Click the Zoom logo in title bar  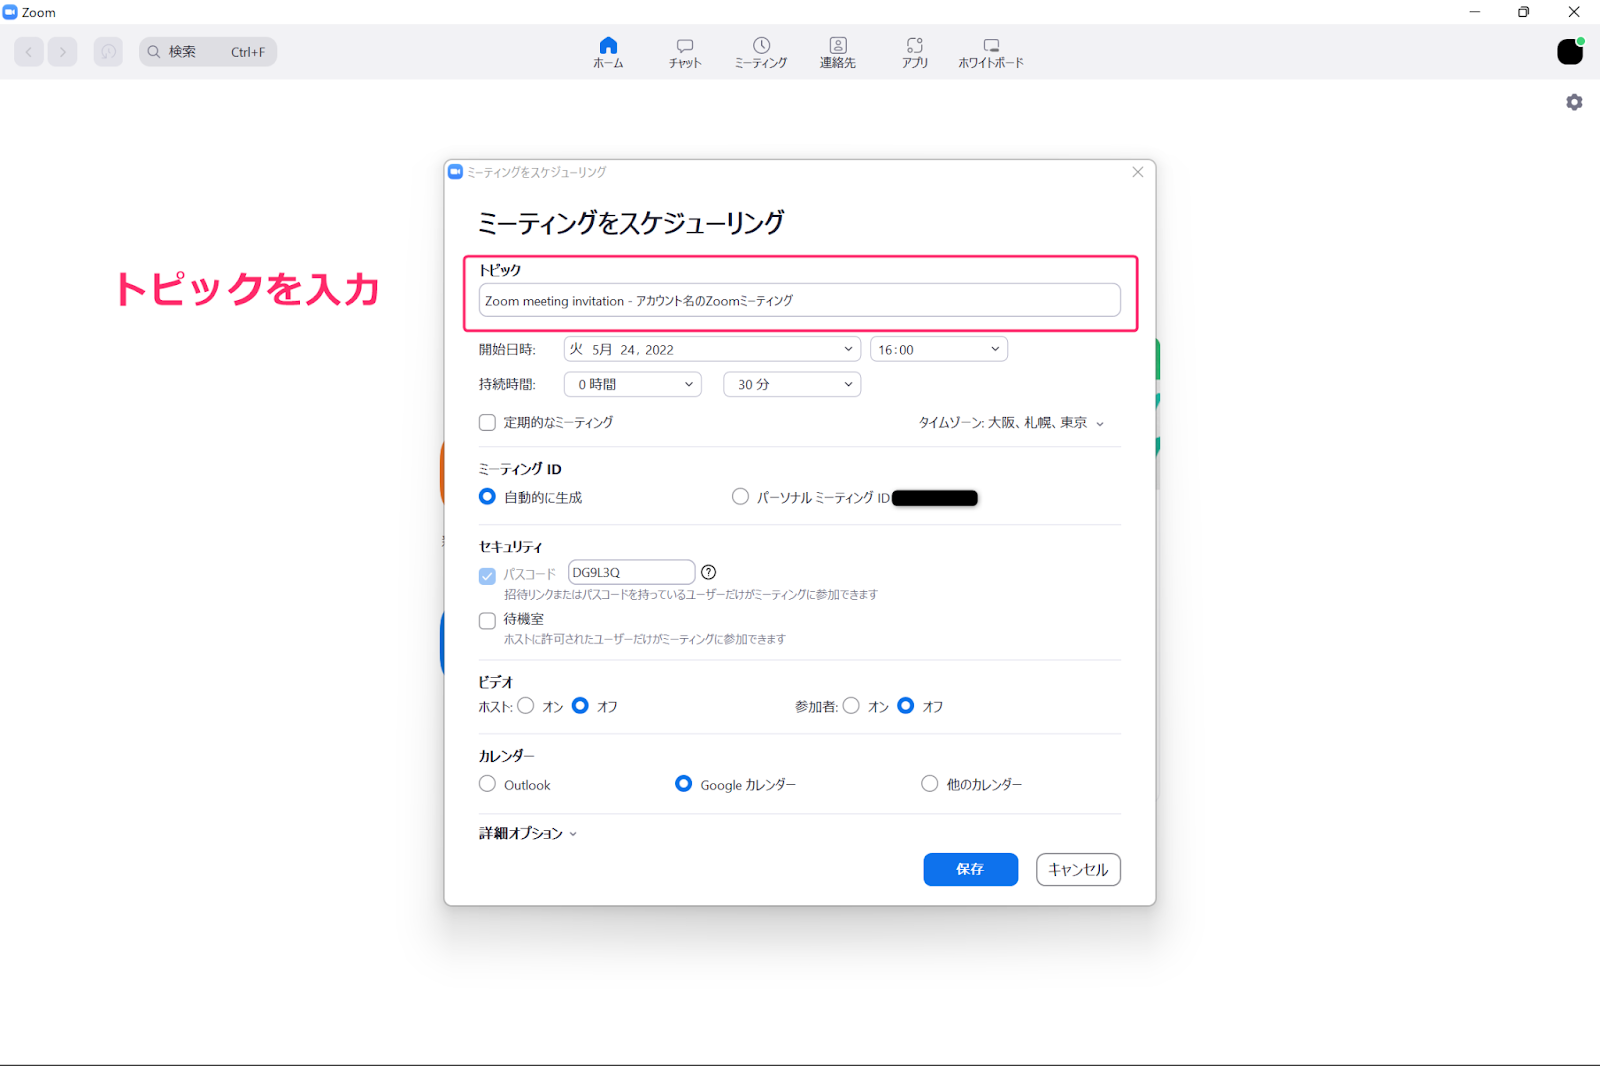pyautogui.click(x=10, y=12)
